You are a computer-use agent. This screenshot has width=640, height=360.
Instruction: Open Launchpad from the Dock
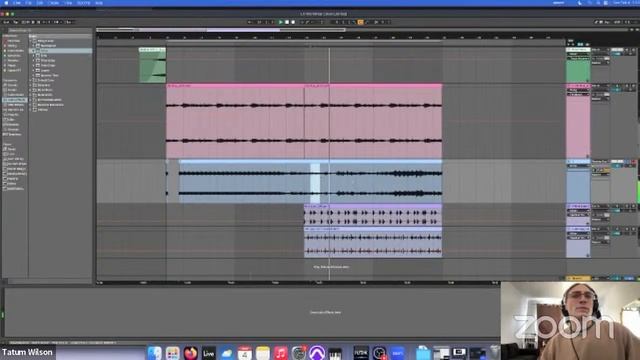(172, 353)
